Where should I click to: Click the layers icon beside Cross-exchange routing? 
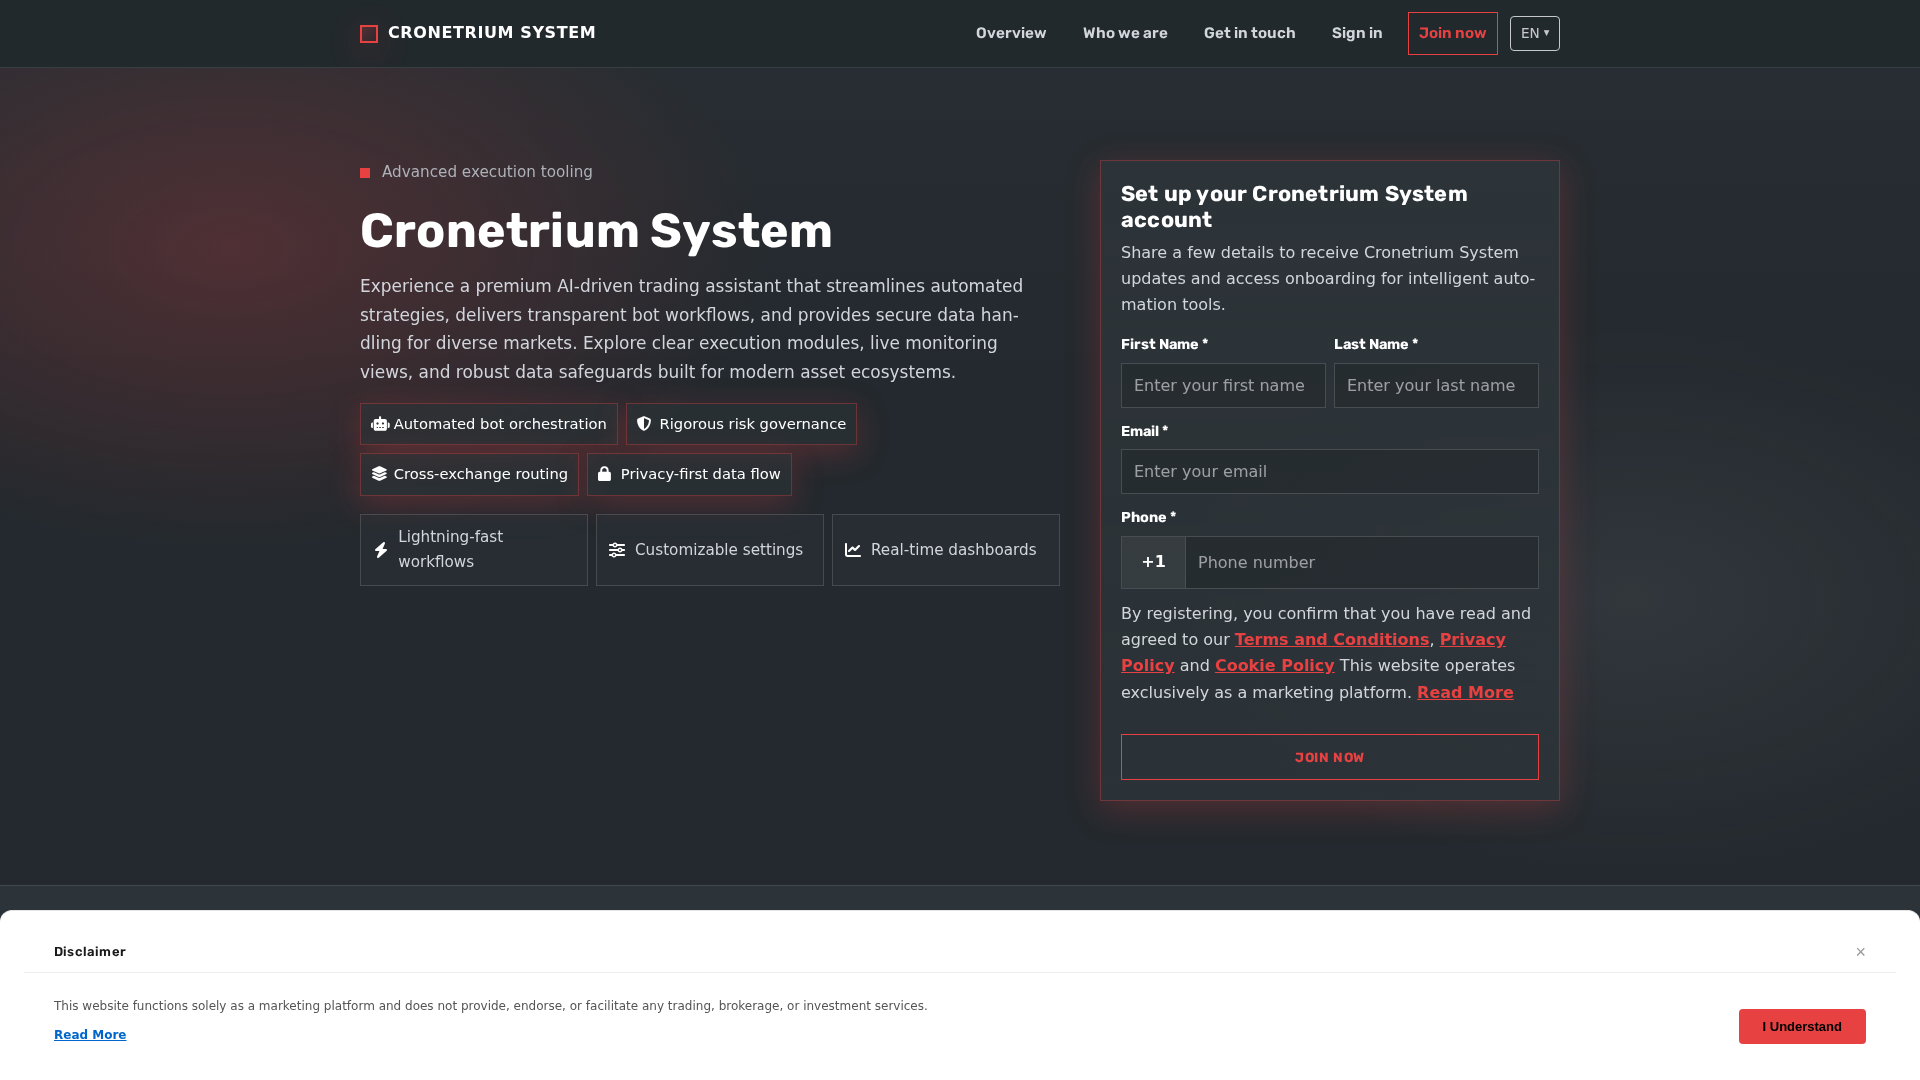pos(379,474)
